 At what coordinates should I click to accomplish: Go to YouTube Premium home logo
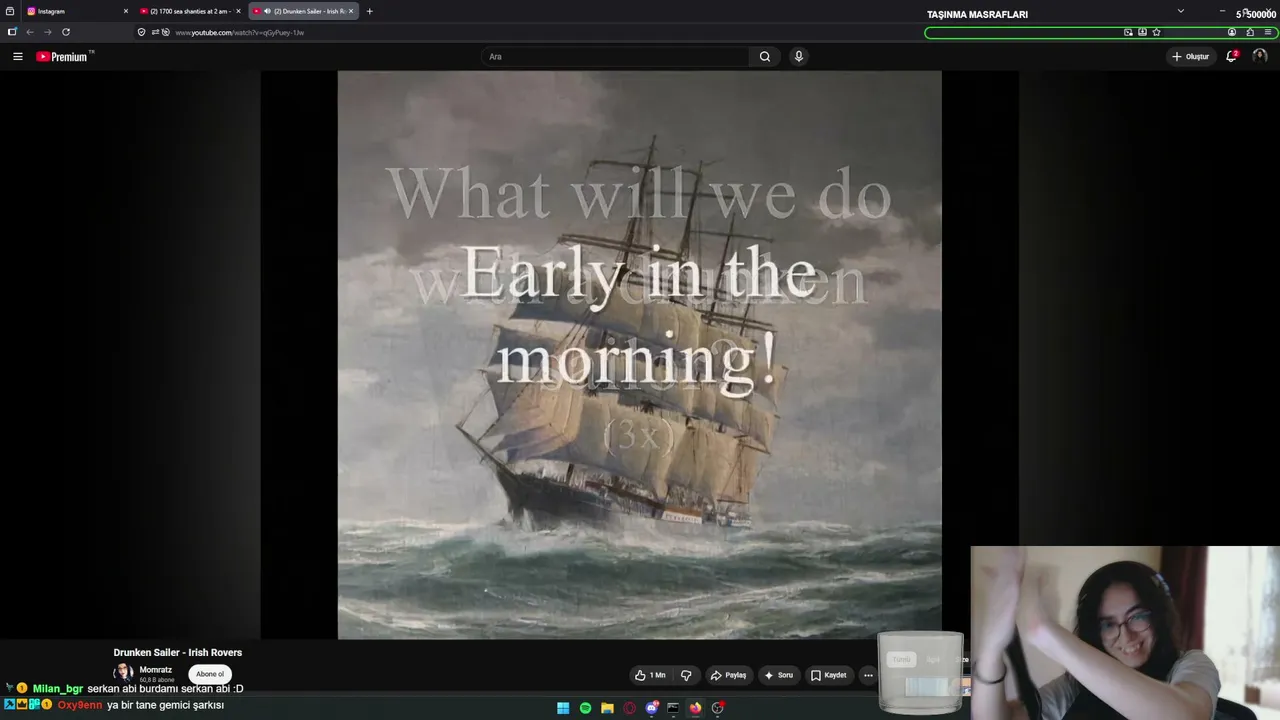64,57
